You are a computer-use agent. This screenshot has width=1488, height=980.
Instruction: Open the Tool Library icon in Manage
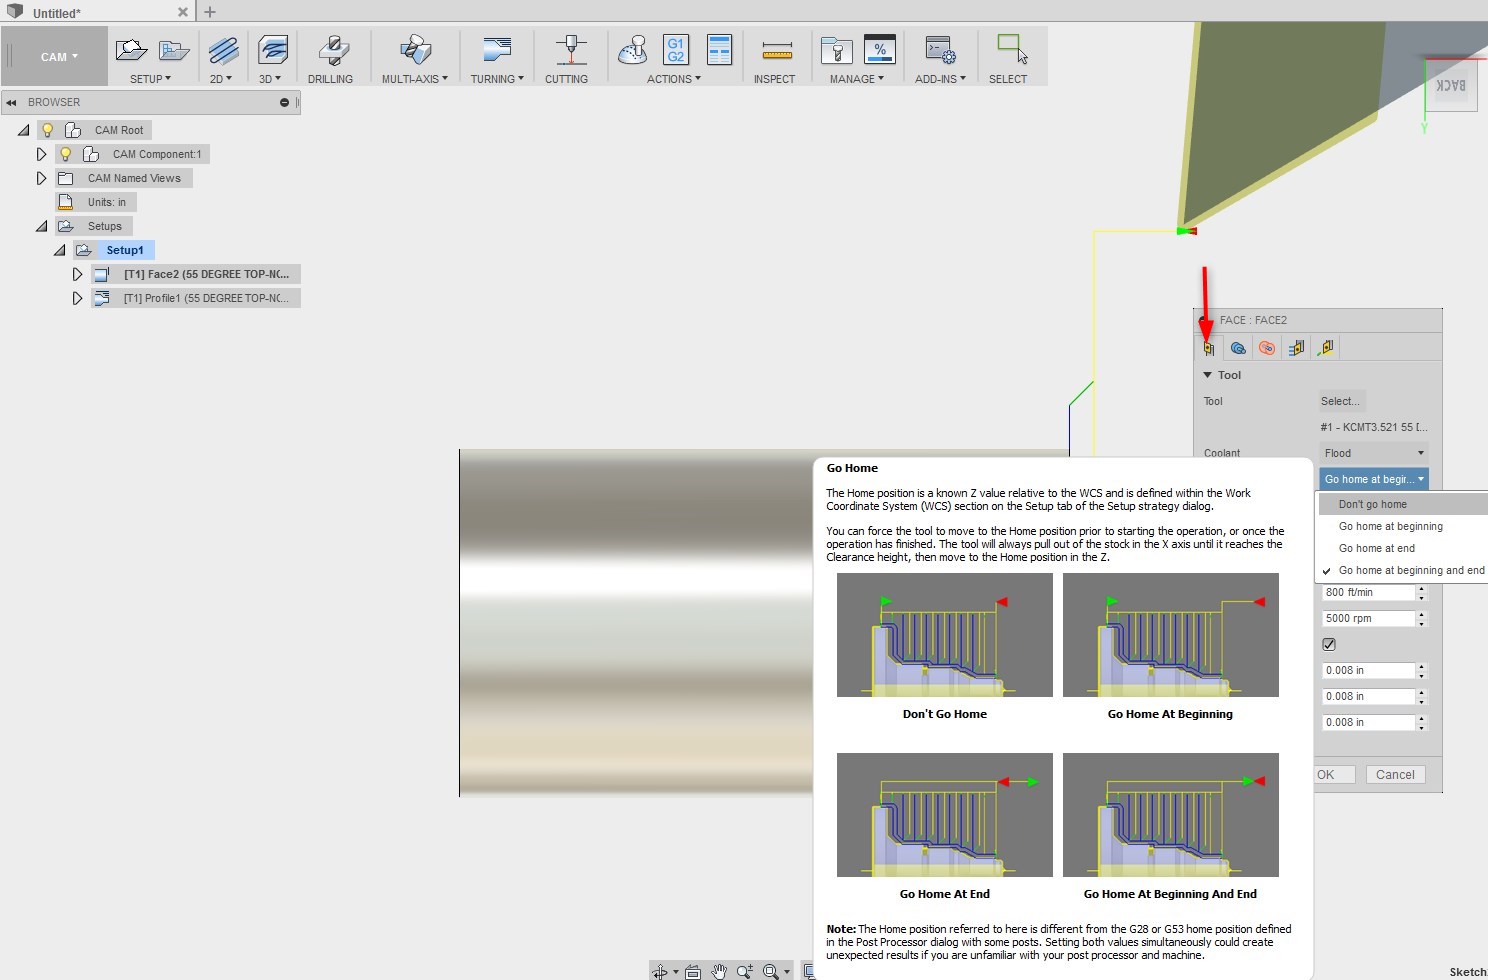[x=835, y=50]
